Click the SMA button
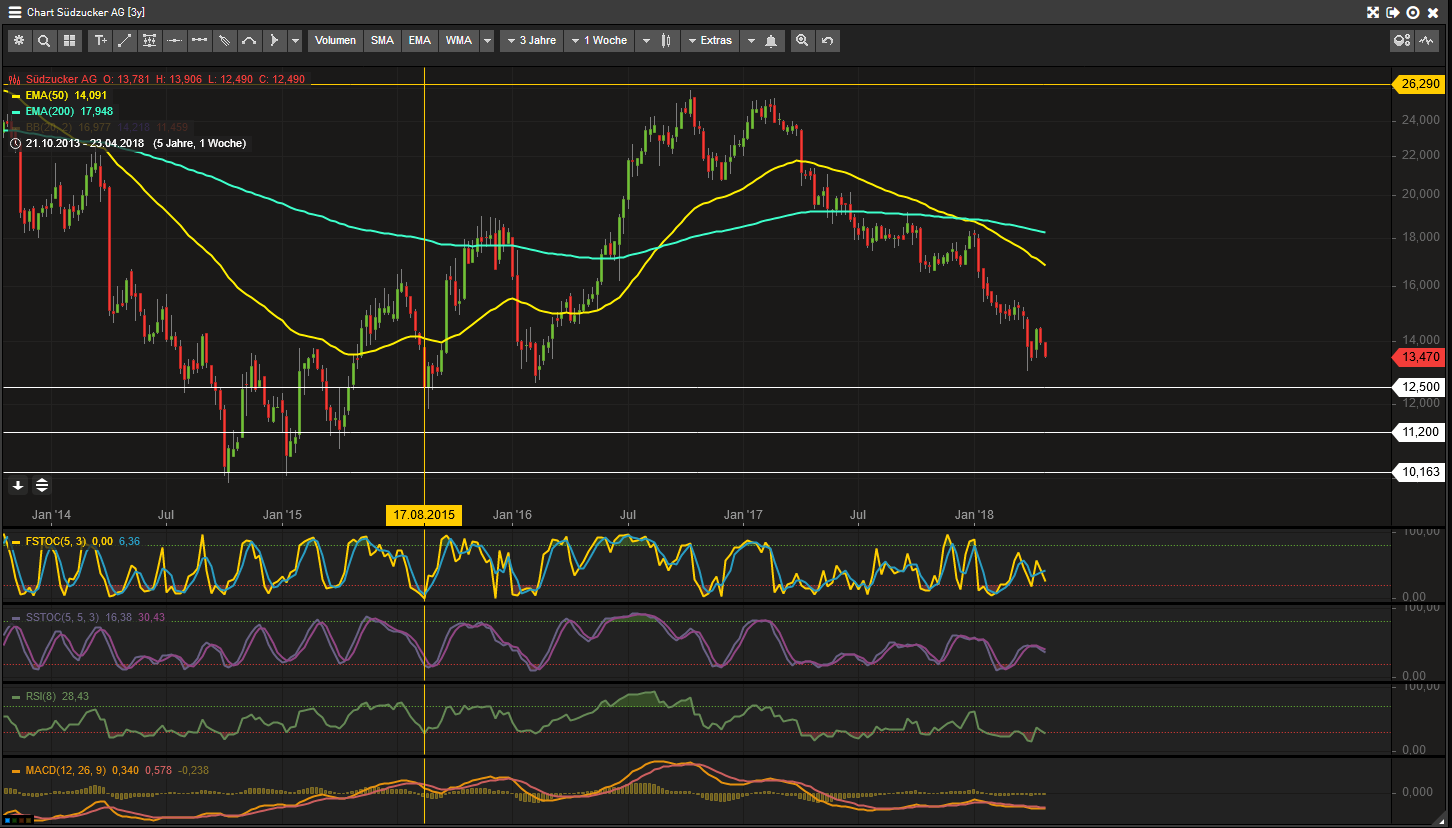1452x828 pixels. [382, 41]
